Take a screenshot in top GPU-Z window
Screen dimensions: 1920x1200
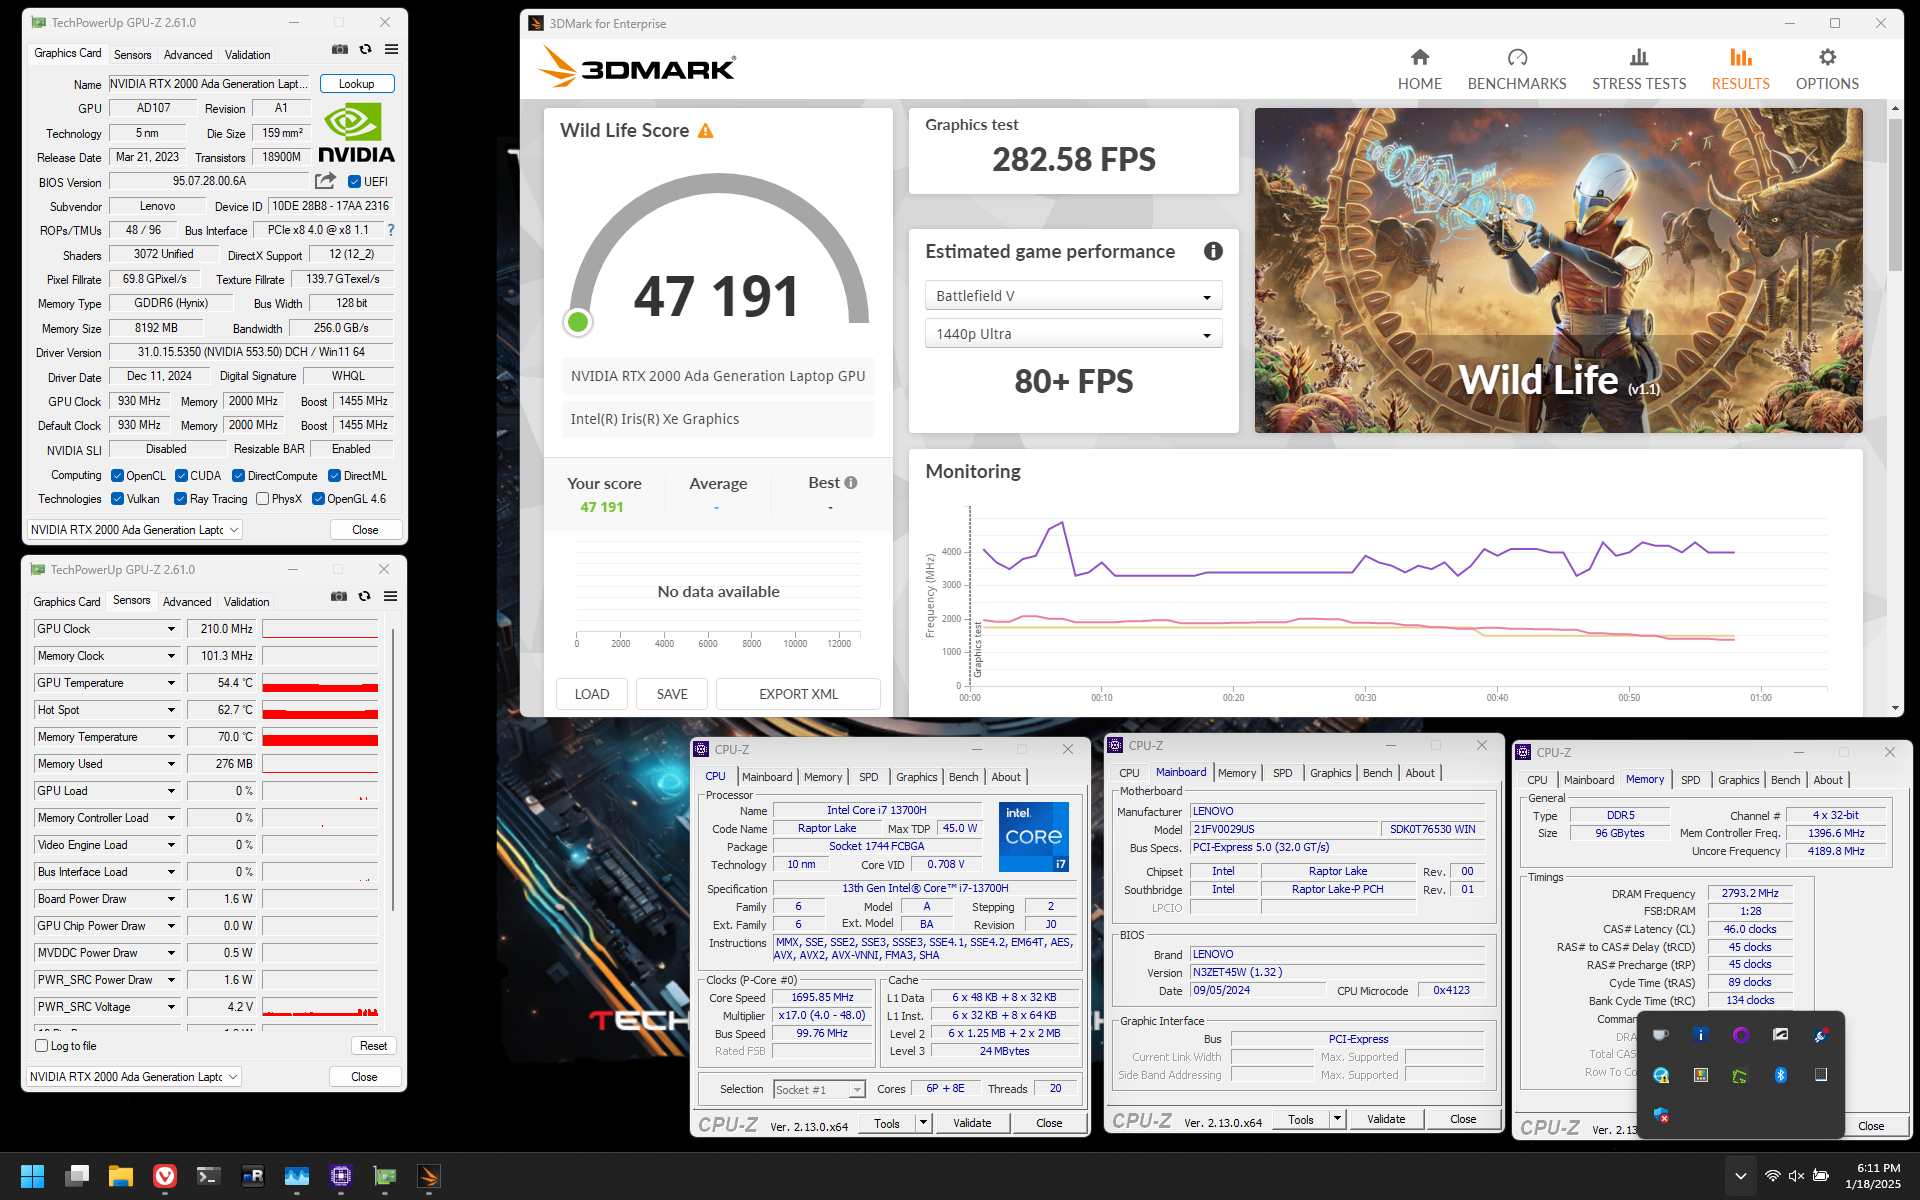(x=340, y=49)
